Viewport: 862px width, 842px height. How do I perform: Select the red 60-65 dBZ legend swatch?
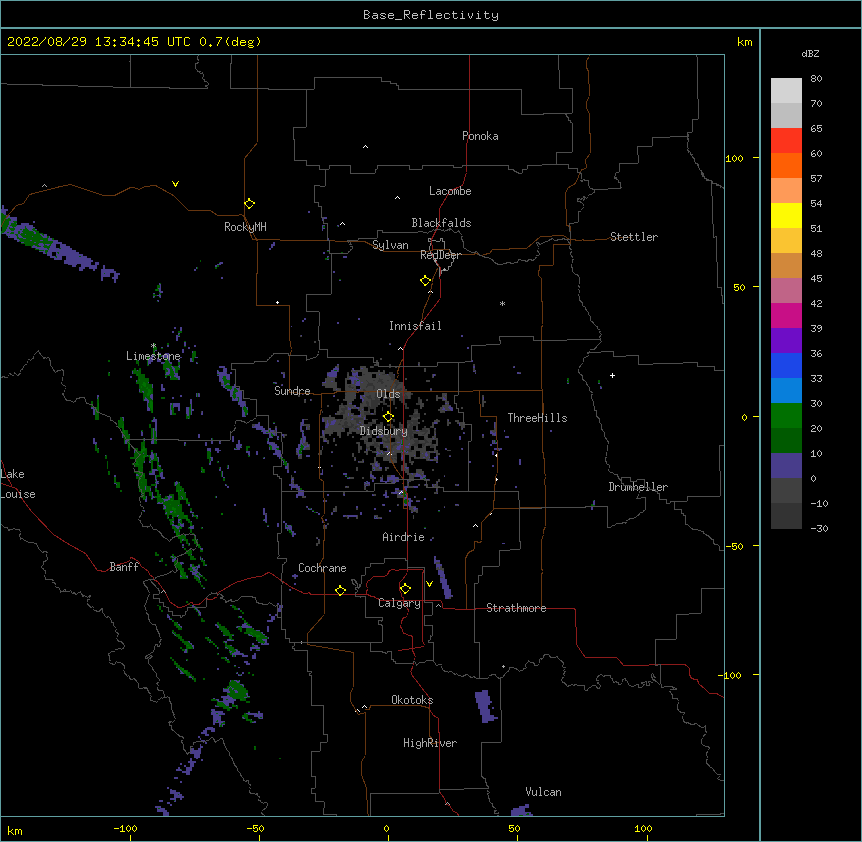pos(786,141)
